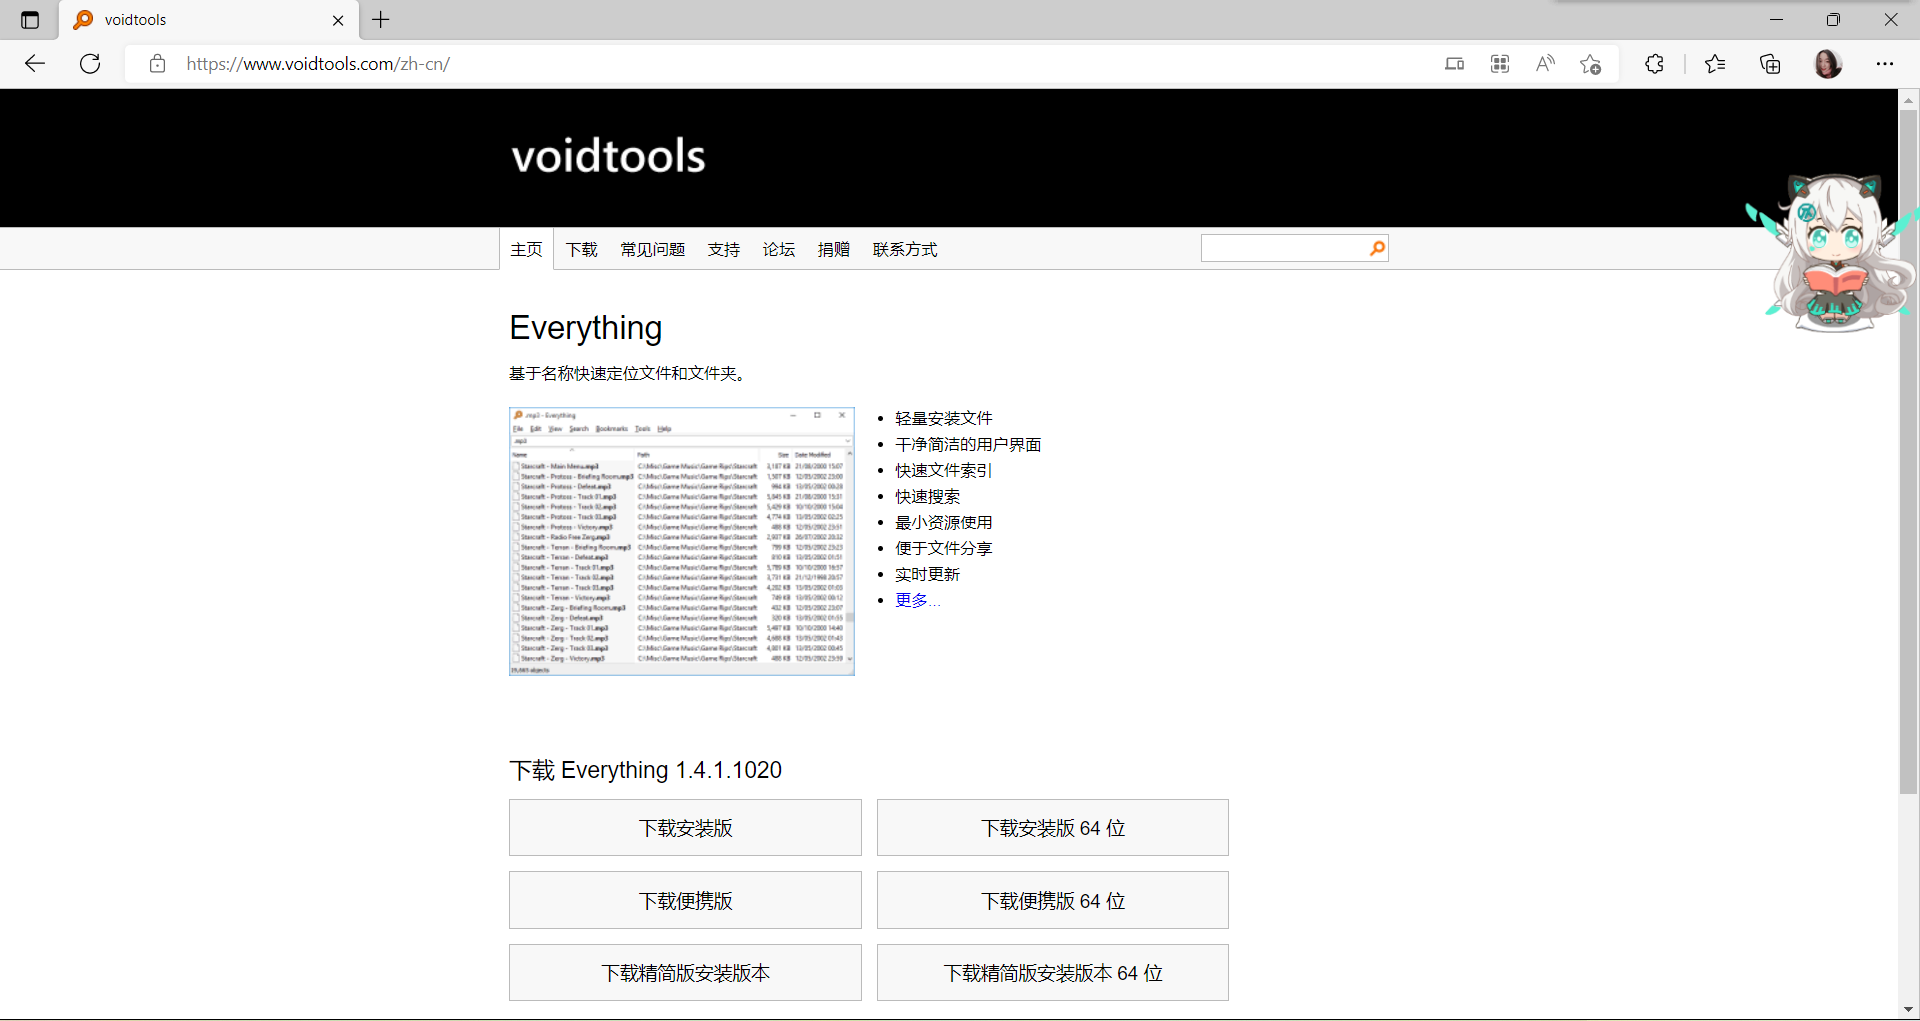Click the orange site search magnifier
Screen dimensions: 1920x1021
tap(1377, 248)
